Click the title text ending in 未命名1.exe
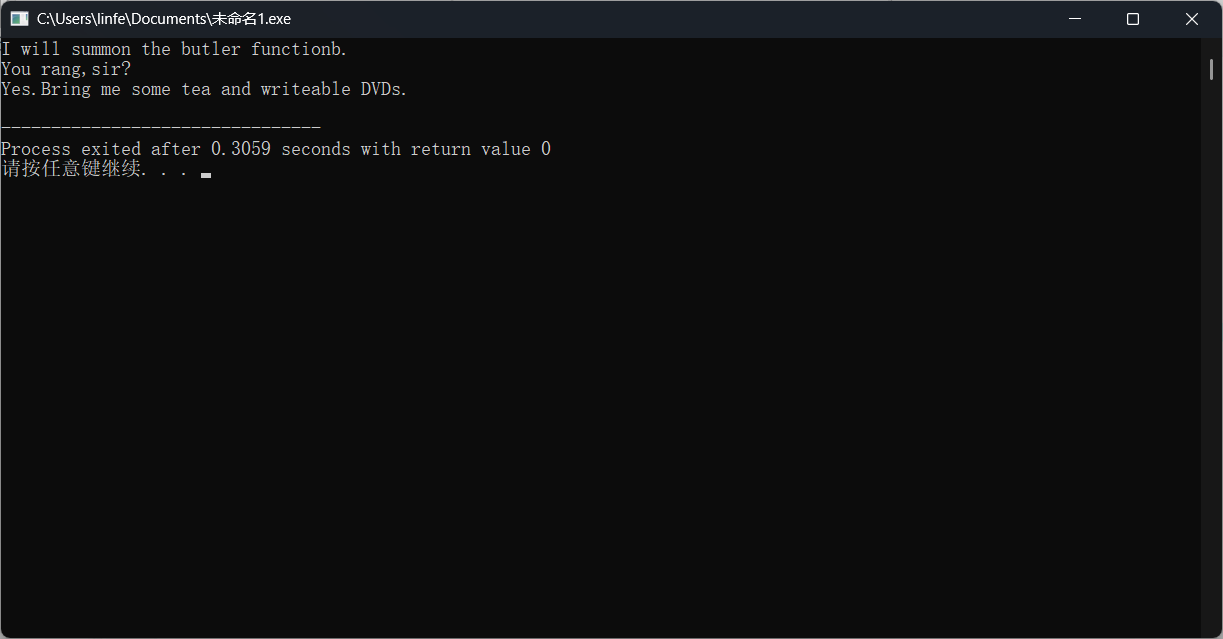 point(164,19)
